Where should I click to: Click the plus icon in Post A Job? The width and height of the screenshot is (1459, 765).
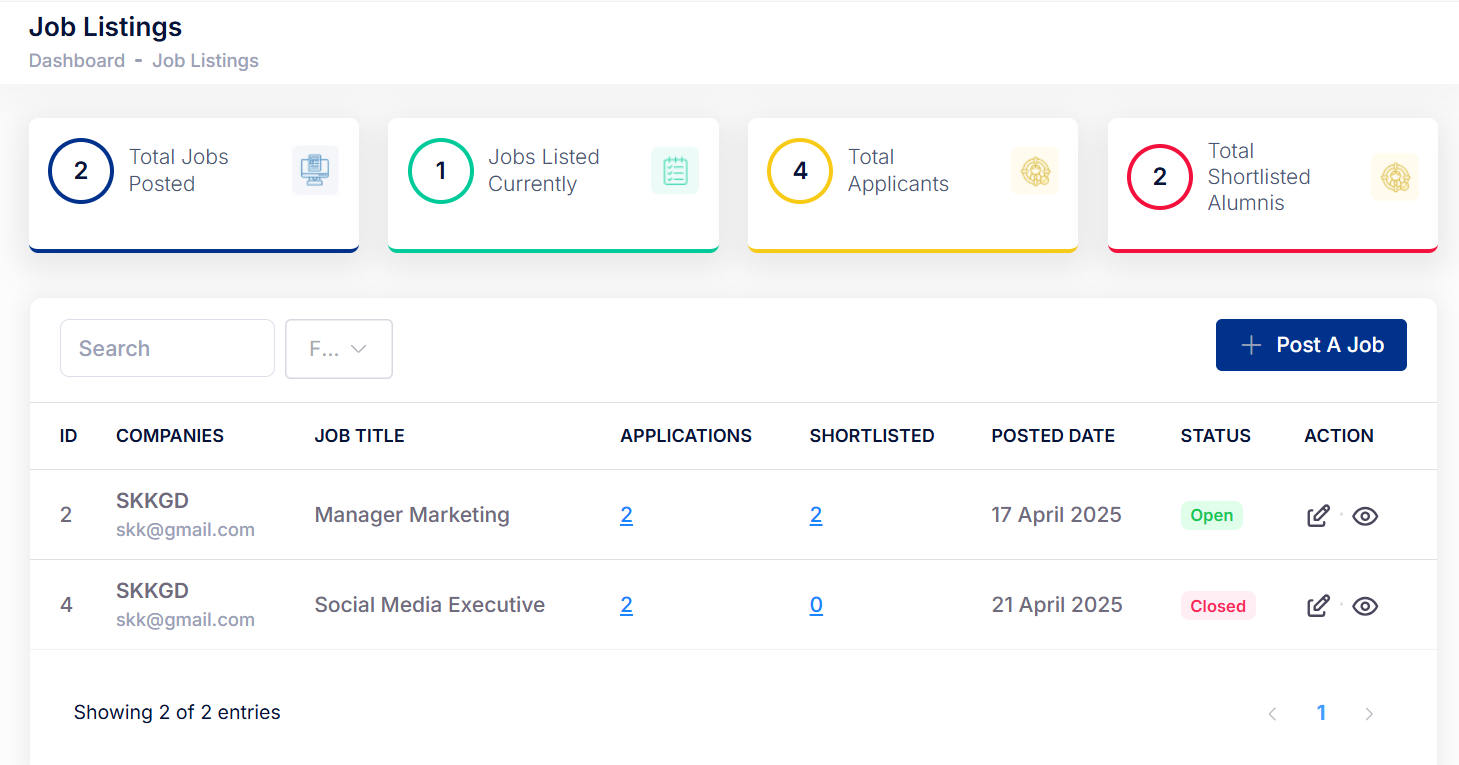coord(1251,345)
